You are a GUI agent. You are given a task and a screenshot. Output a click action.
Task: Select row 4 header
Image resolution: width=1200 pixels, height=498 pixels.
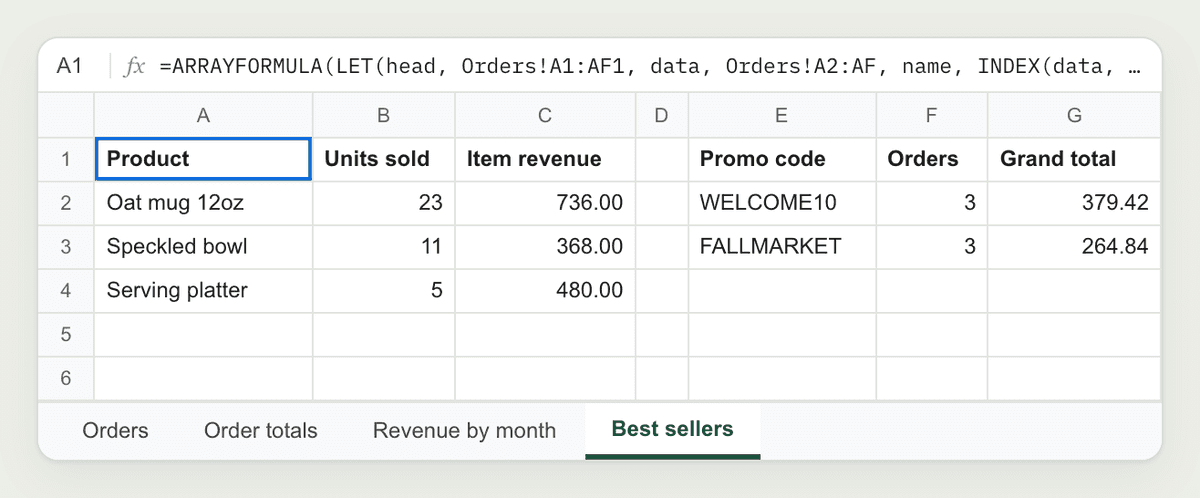(66, 291)
